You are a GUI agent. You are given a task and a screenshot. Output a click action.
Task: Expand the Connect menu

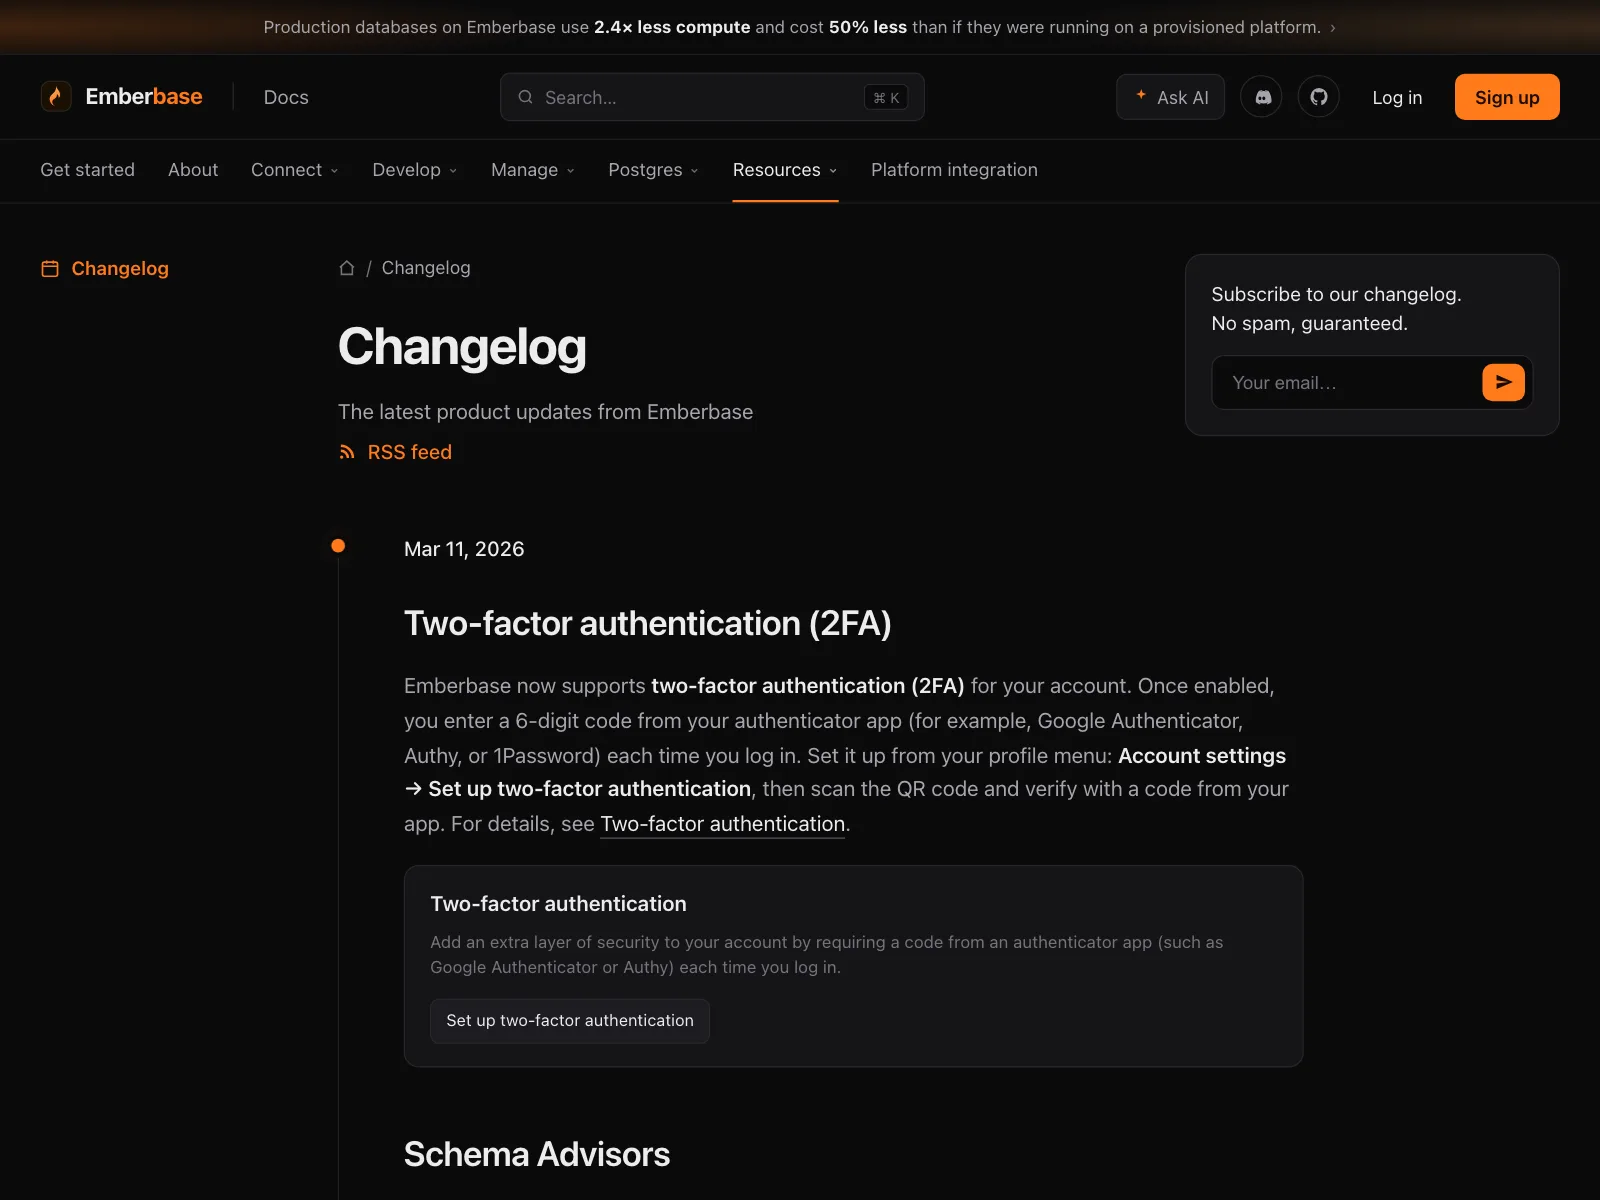pos(295,170)
